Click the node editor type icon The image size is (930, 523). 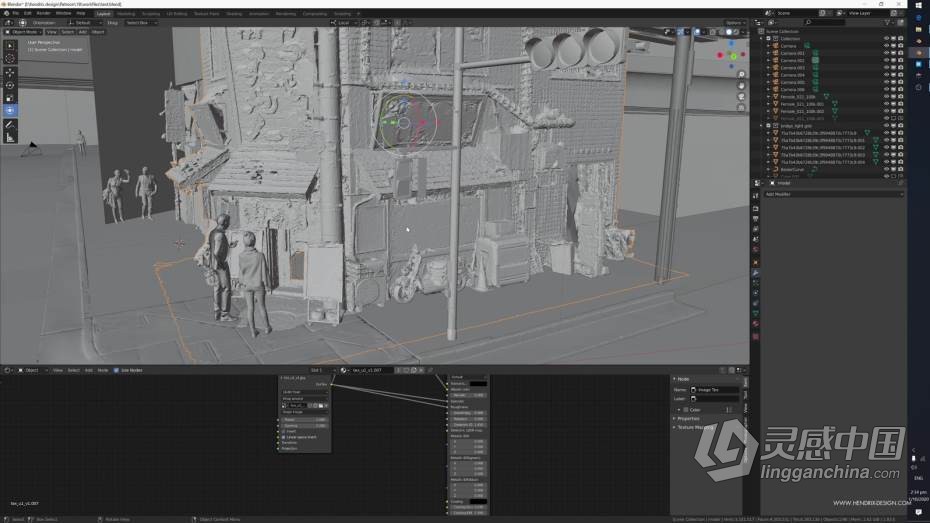click(x=8, y=370)
